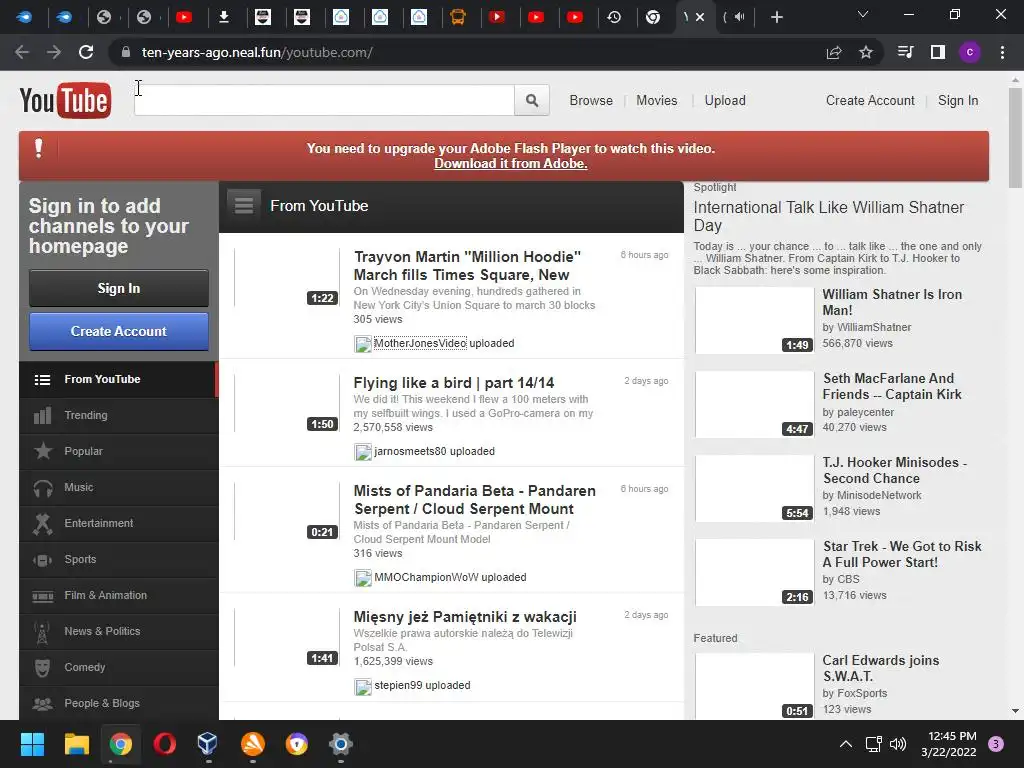This screenshot has width=1024, height=768.
Task: Expand the tab search chevron
Action: [863, 14]
